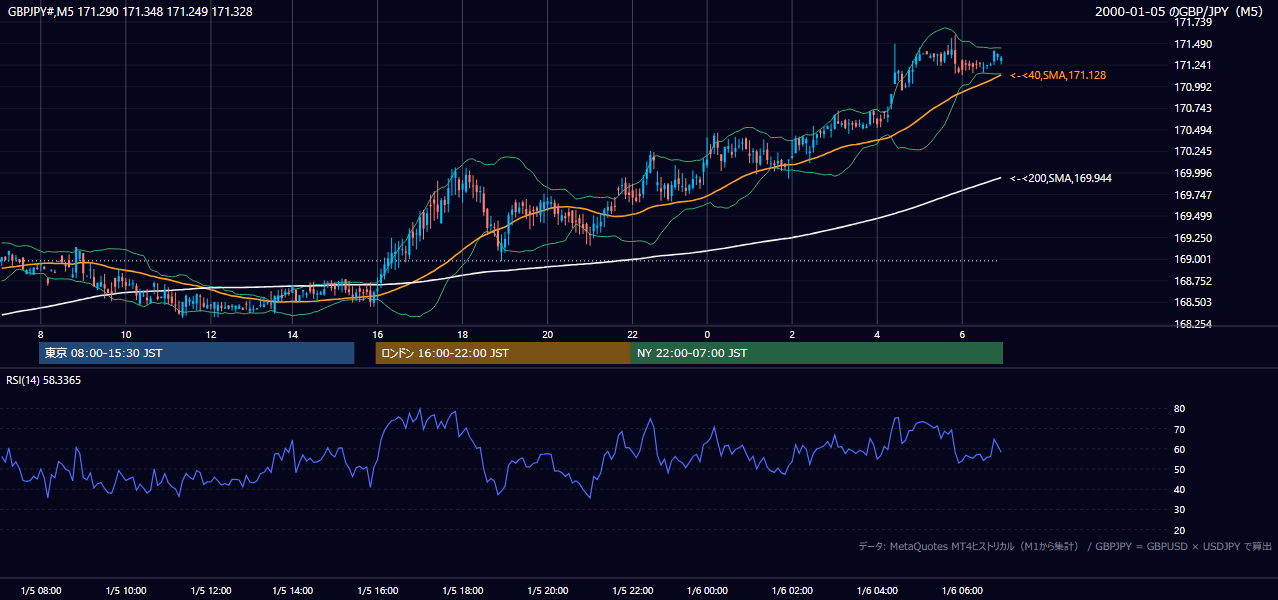Click the 1/6 00:00 bottom time label
This screenshot has width=1278, height=600.
(x=707, y=591)
